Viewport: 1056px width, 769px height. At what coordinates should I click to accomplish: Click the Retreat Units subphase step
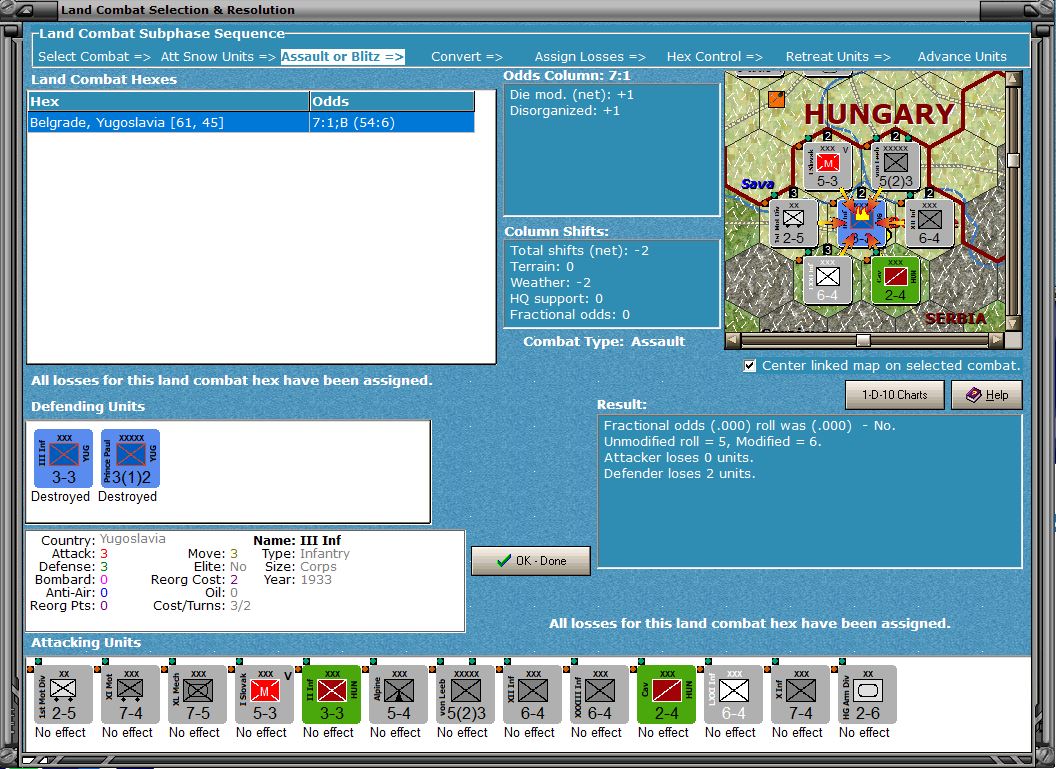pyautogui.click(x=838, y=57)
